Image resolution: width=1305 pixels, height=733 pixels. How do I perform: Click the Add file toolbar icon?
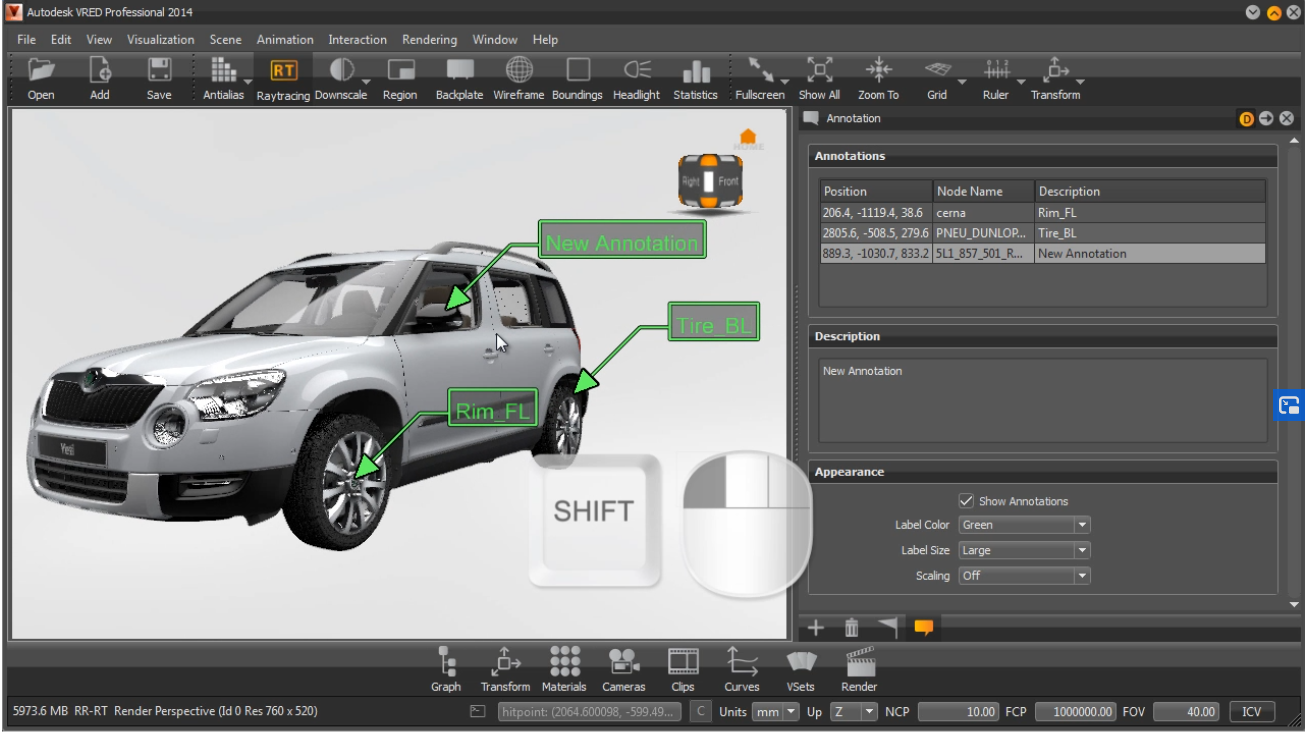click(100, 70)
